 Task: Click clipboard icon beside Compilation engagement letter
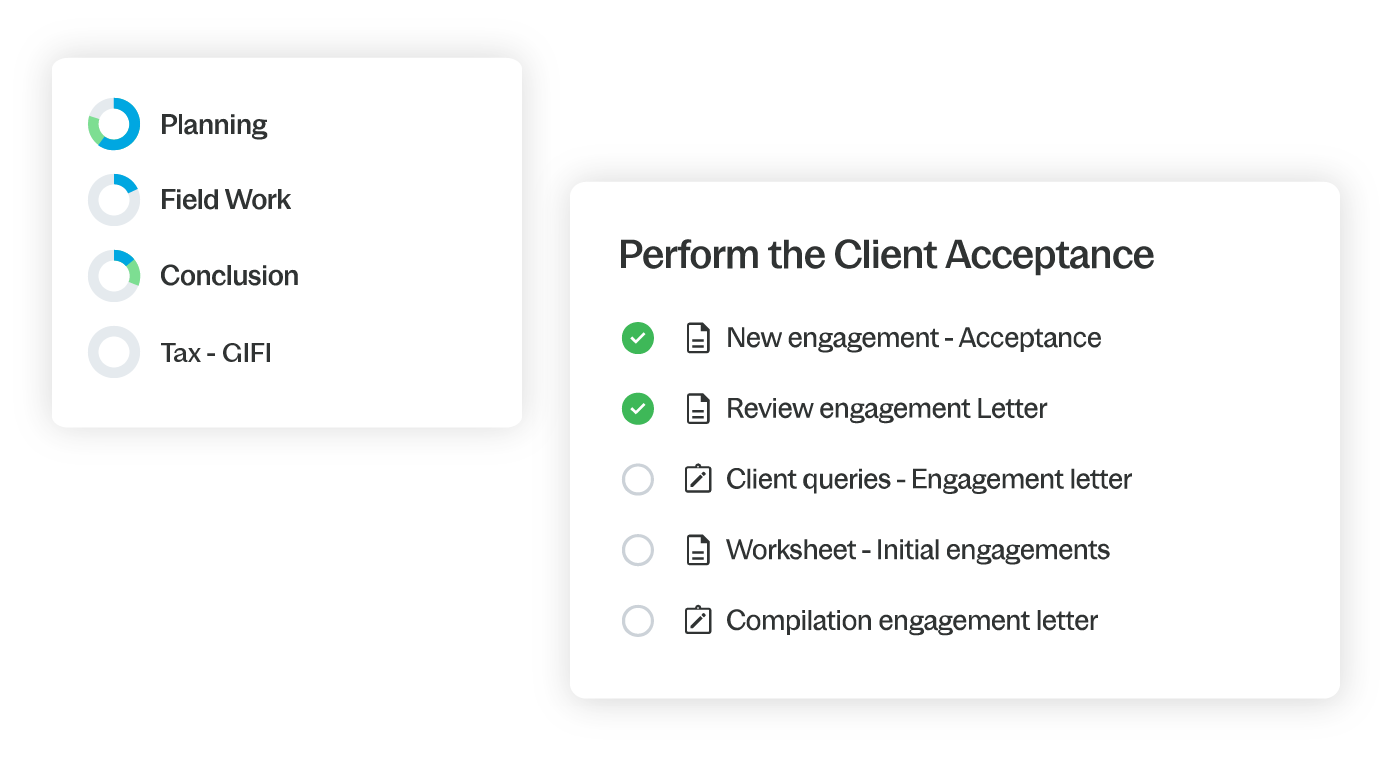pyautogui.click(x=697, y=621)
